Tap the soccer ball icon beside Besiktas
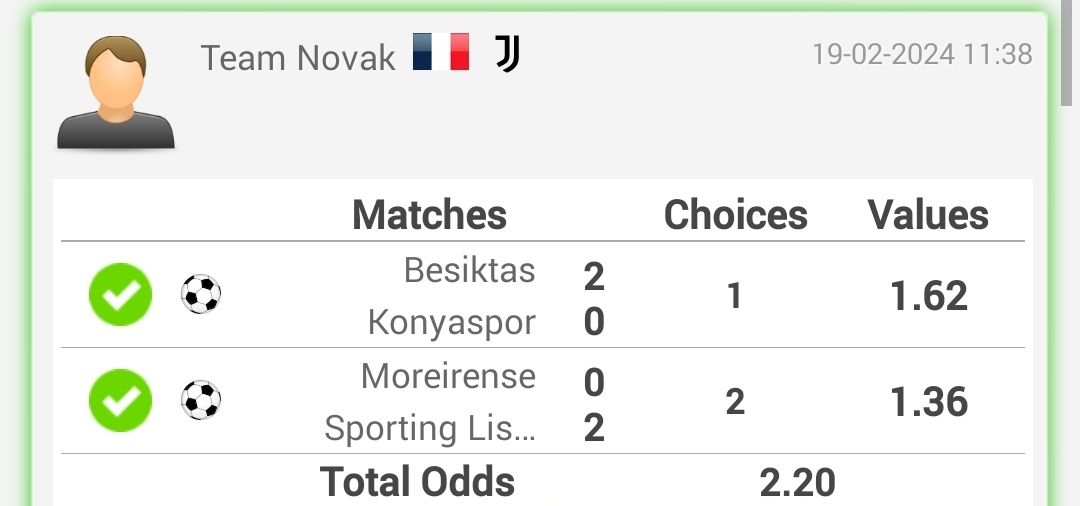The width and height of the screenshot is (1080, 506). pyautogui.click(x=201, y=294)
